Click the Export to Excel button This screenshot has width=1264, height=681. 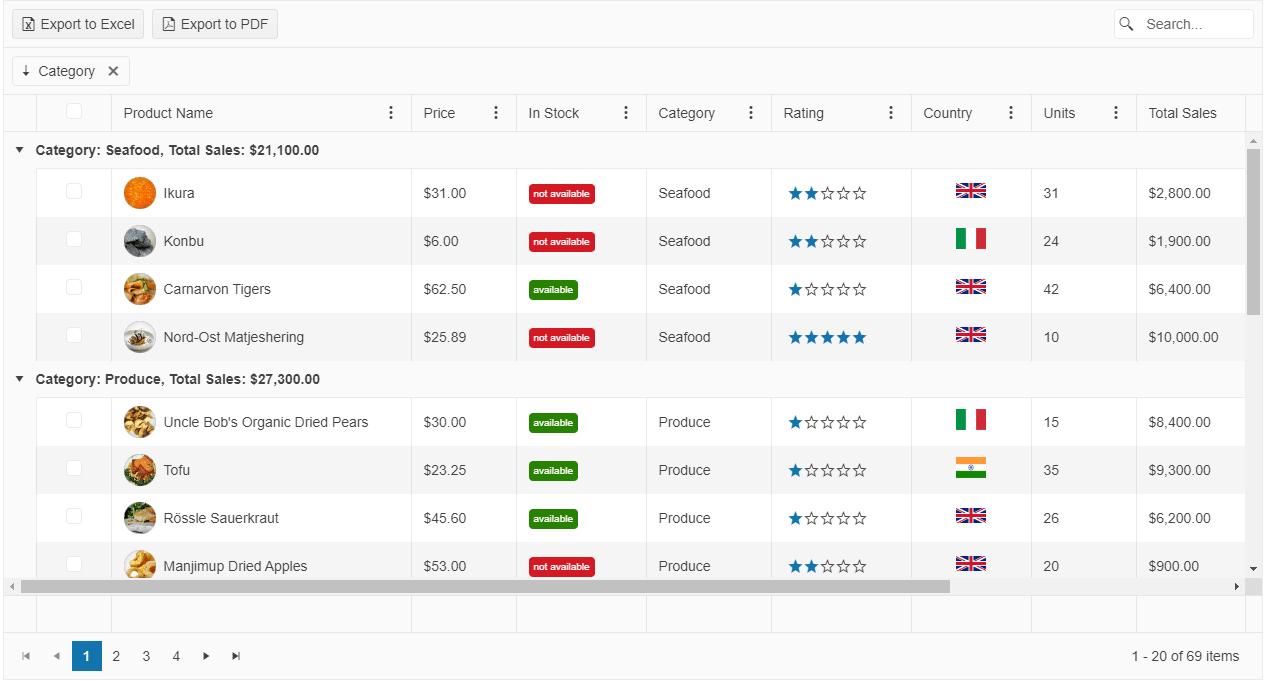click(x=77, y=23)
